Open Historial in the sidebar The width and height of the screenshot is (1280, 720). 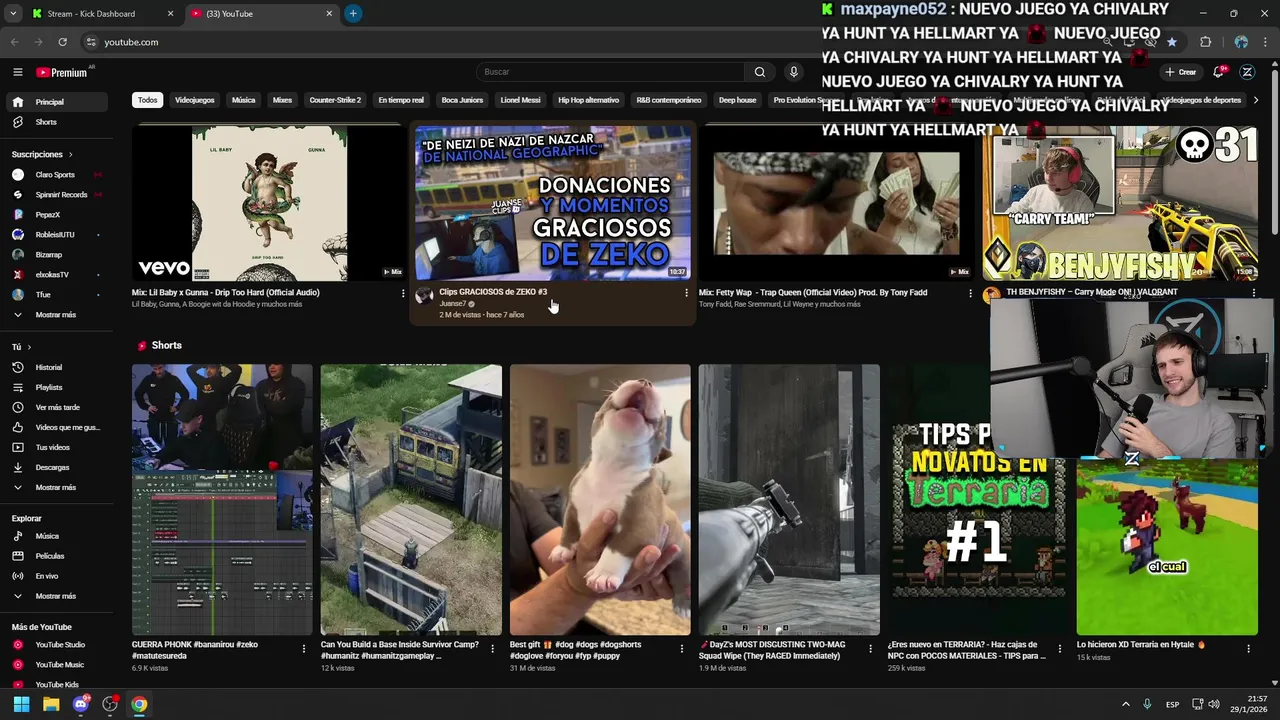(x=58, y=367)
